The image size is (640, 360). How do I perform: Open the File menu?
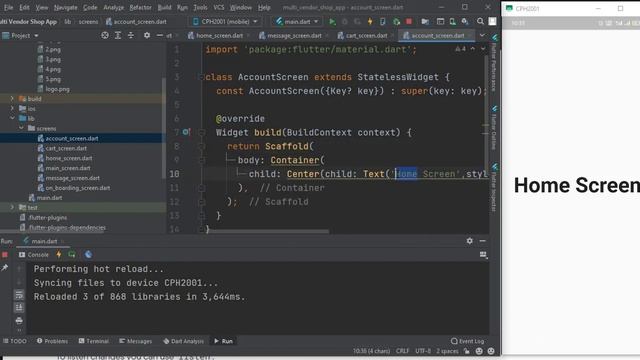pyautogui.click(x=8, y=7)
